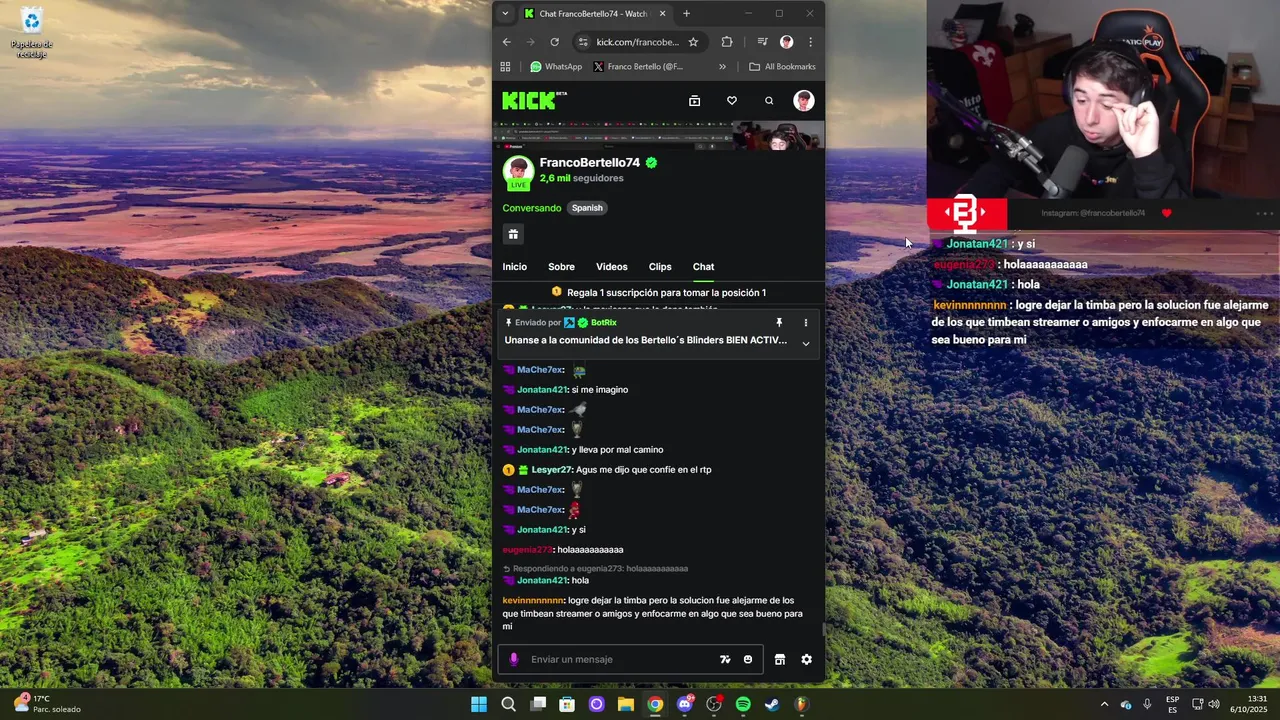Open the emoji picker
The image size is (1280, 720).
coord(748,659)
